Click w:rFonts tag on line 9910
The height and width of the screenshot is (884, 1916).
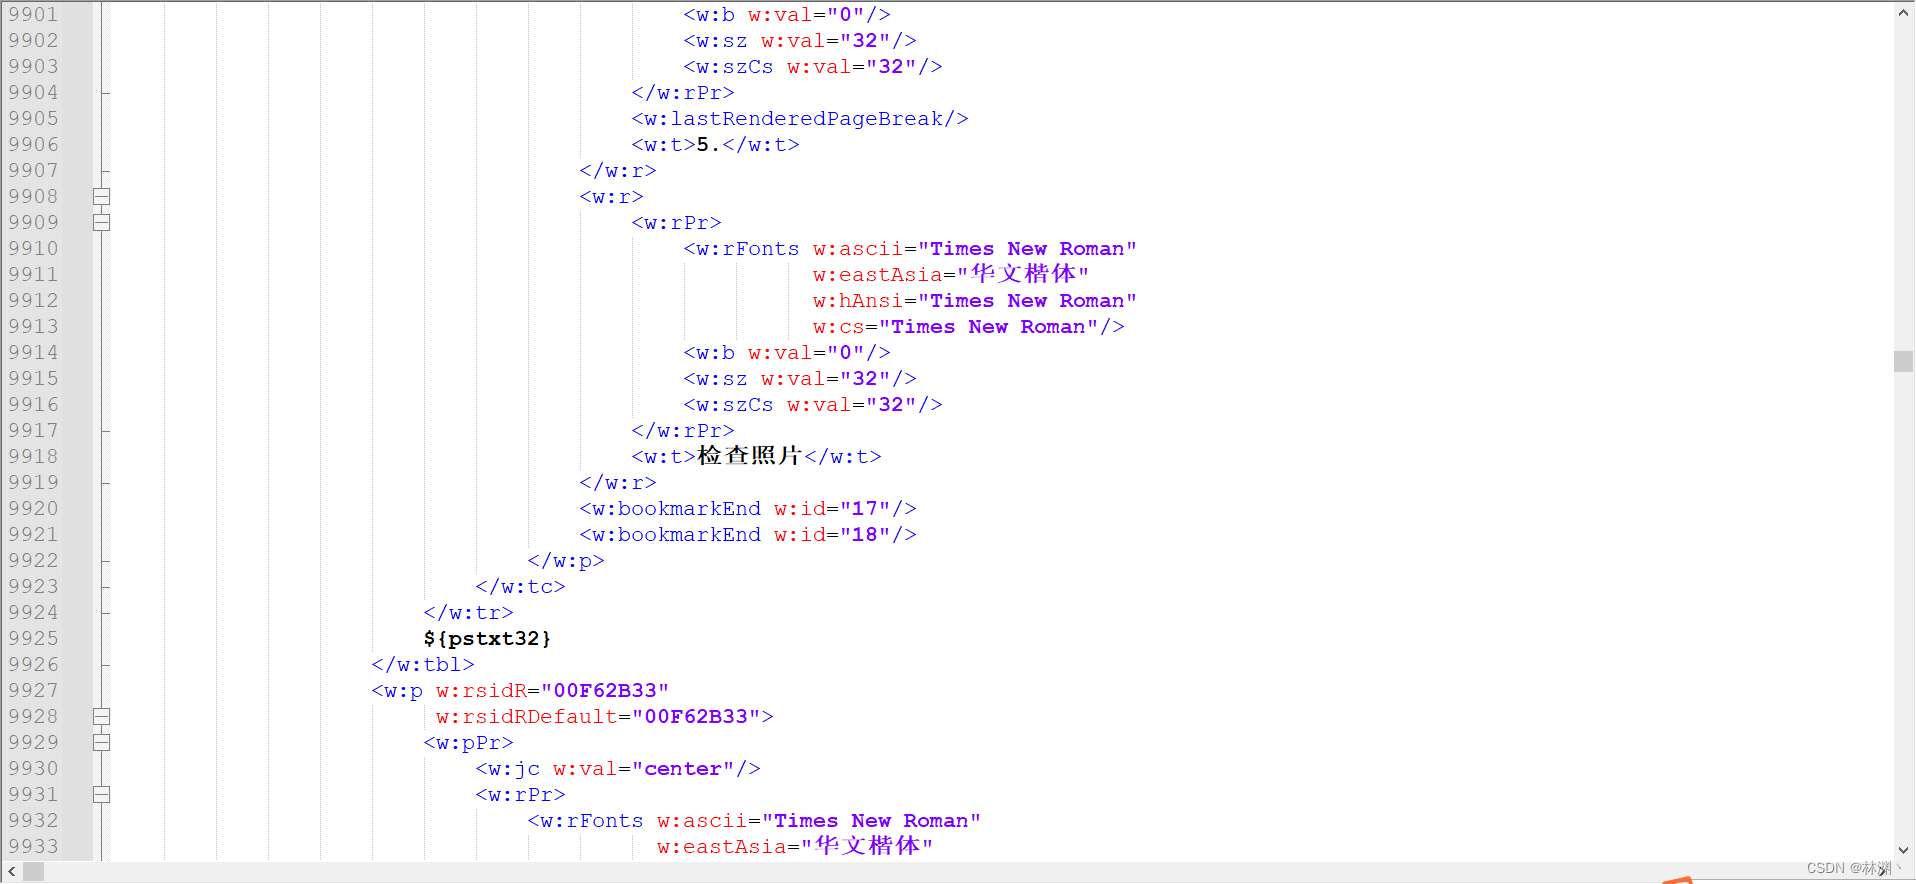point(741,249)
